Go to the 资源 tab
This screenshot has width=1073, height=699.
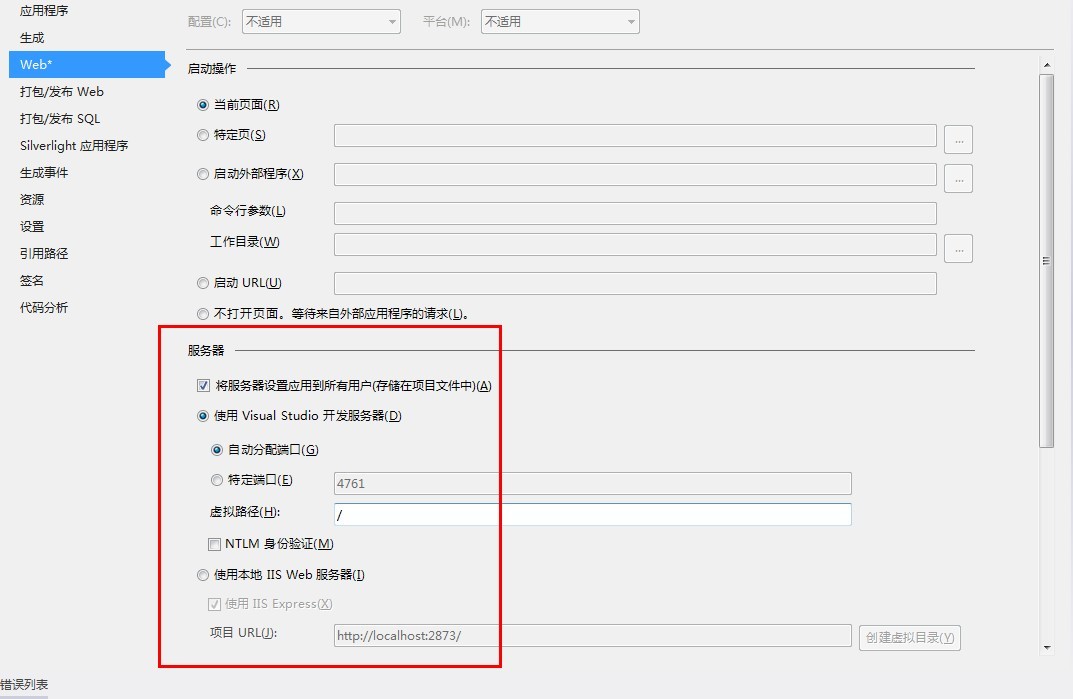click(x=31, y=199)
